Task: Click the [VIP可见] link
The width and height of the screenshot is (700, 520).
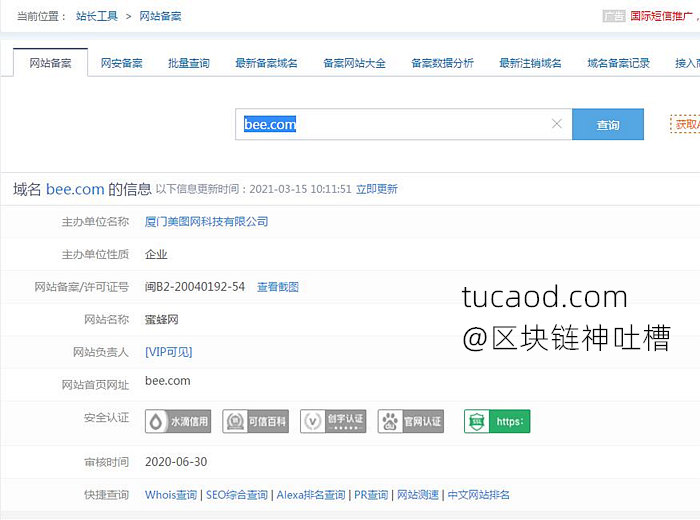Action: (169, 352)
